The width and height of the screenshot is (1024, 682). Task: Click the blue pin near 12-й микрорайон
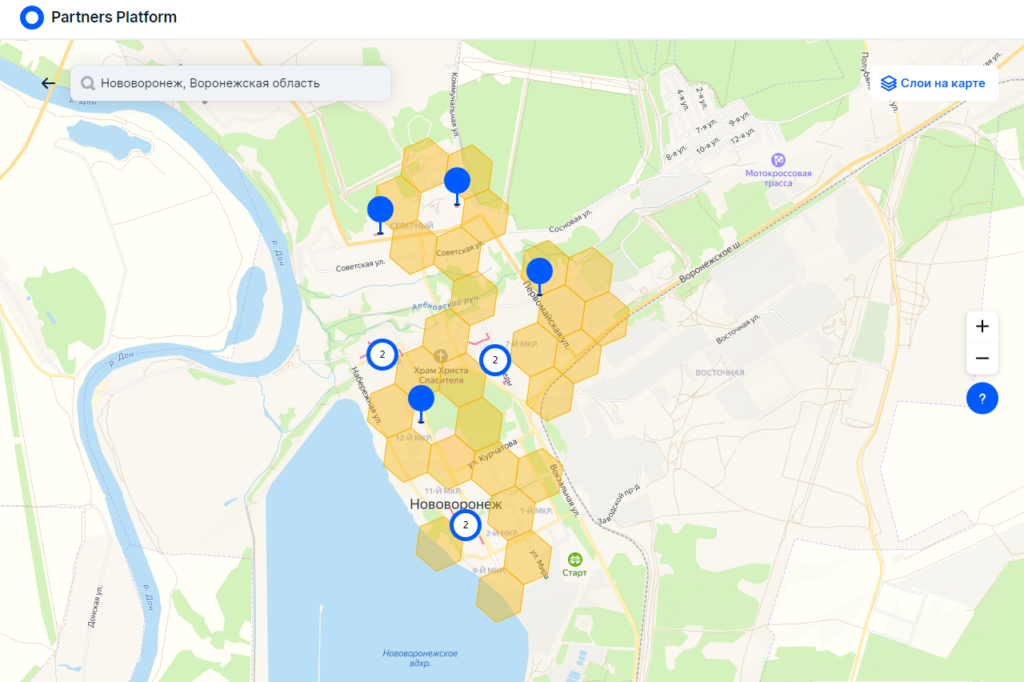coord(419,400)
